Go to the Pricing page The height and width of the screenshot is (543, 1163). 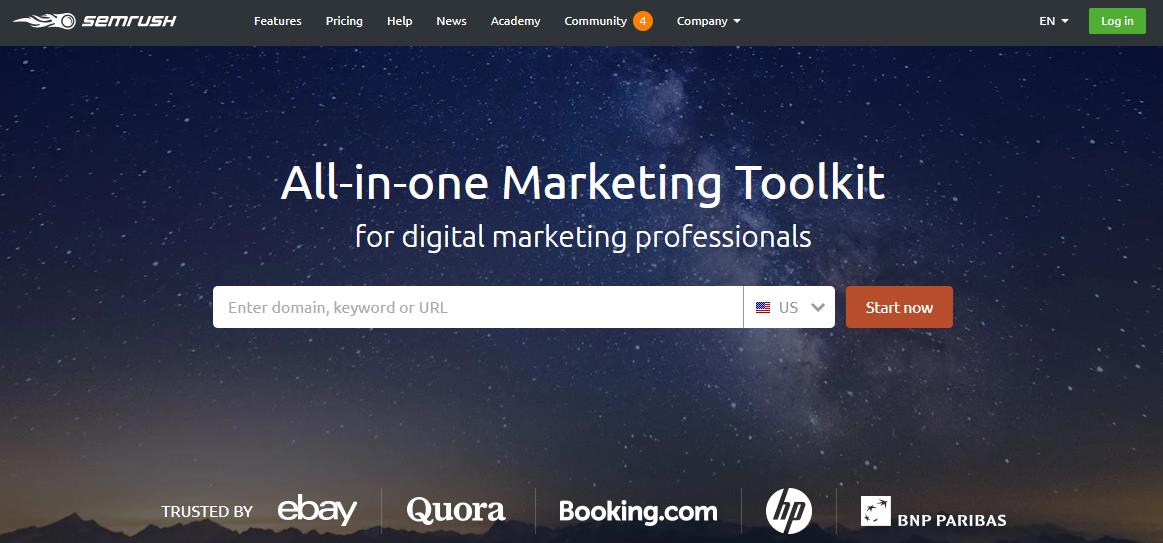pyautogui.click(x=344, y=21)
